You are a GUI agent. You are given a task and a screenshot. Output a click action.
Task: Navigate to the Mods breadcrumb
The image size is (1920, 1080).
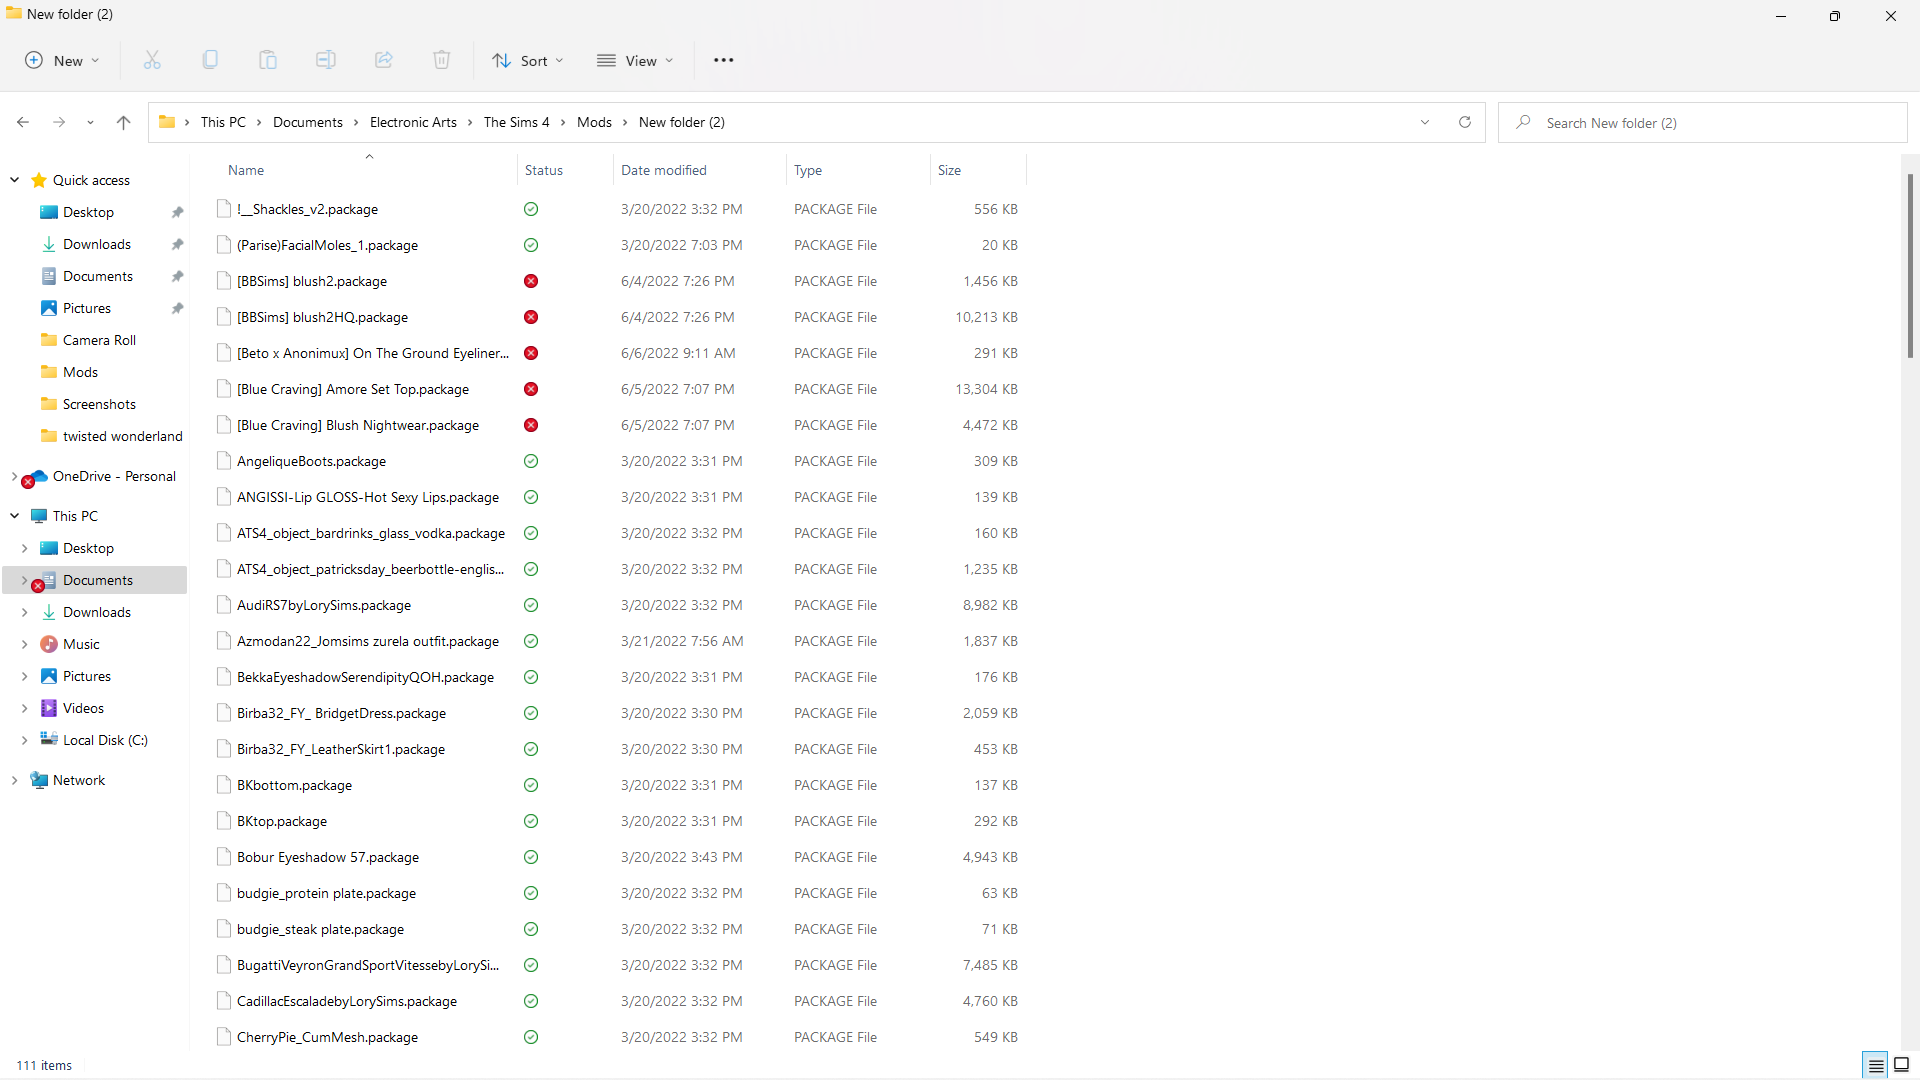[594, 122]
